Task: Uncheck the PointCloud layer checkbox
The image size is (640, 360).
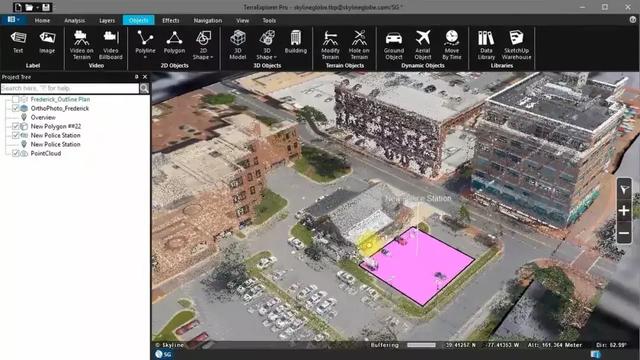Action: (x=16, y=153)
